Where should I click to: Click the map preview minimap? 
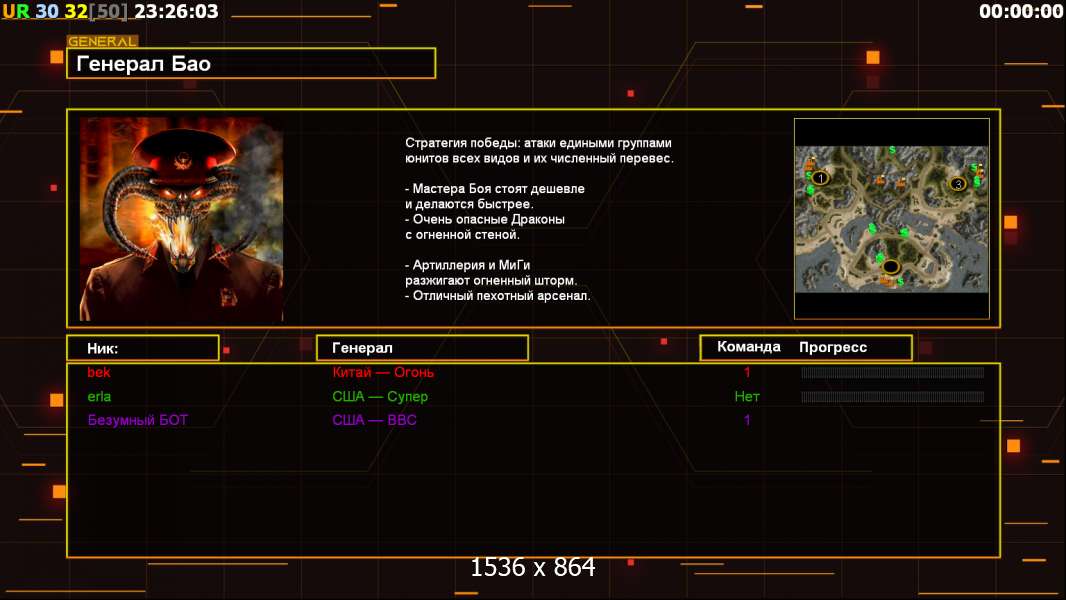[x=892, y=219]
